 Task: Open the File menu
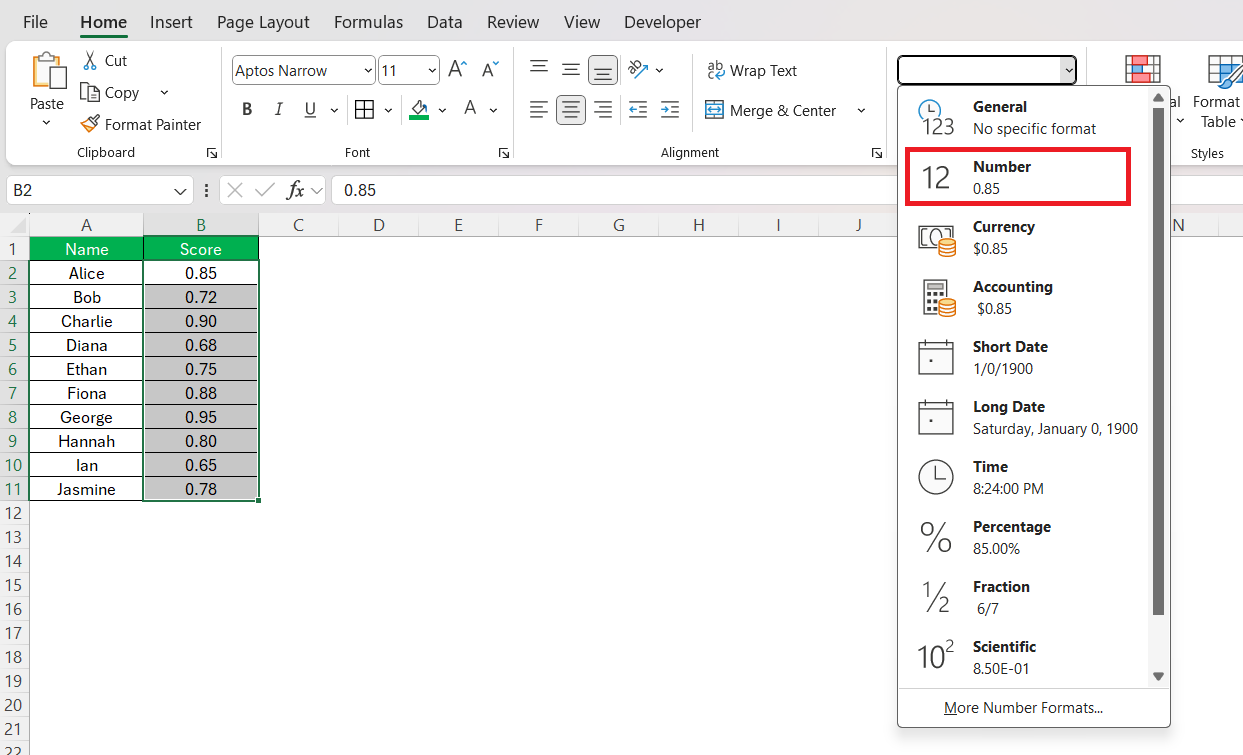click(x=35, y=21)
